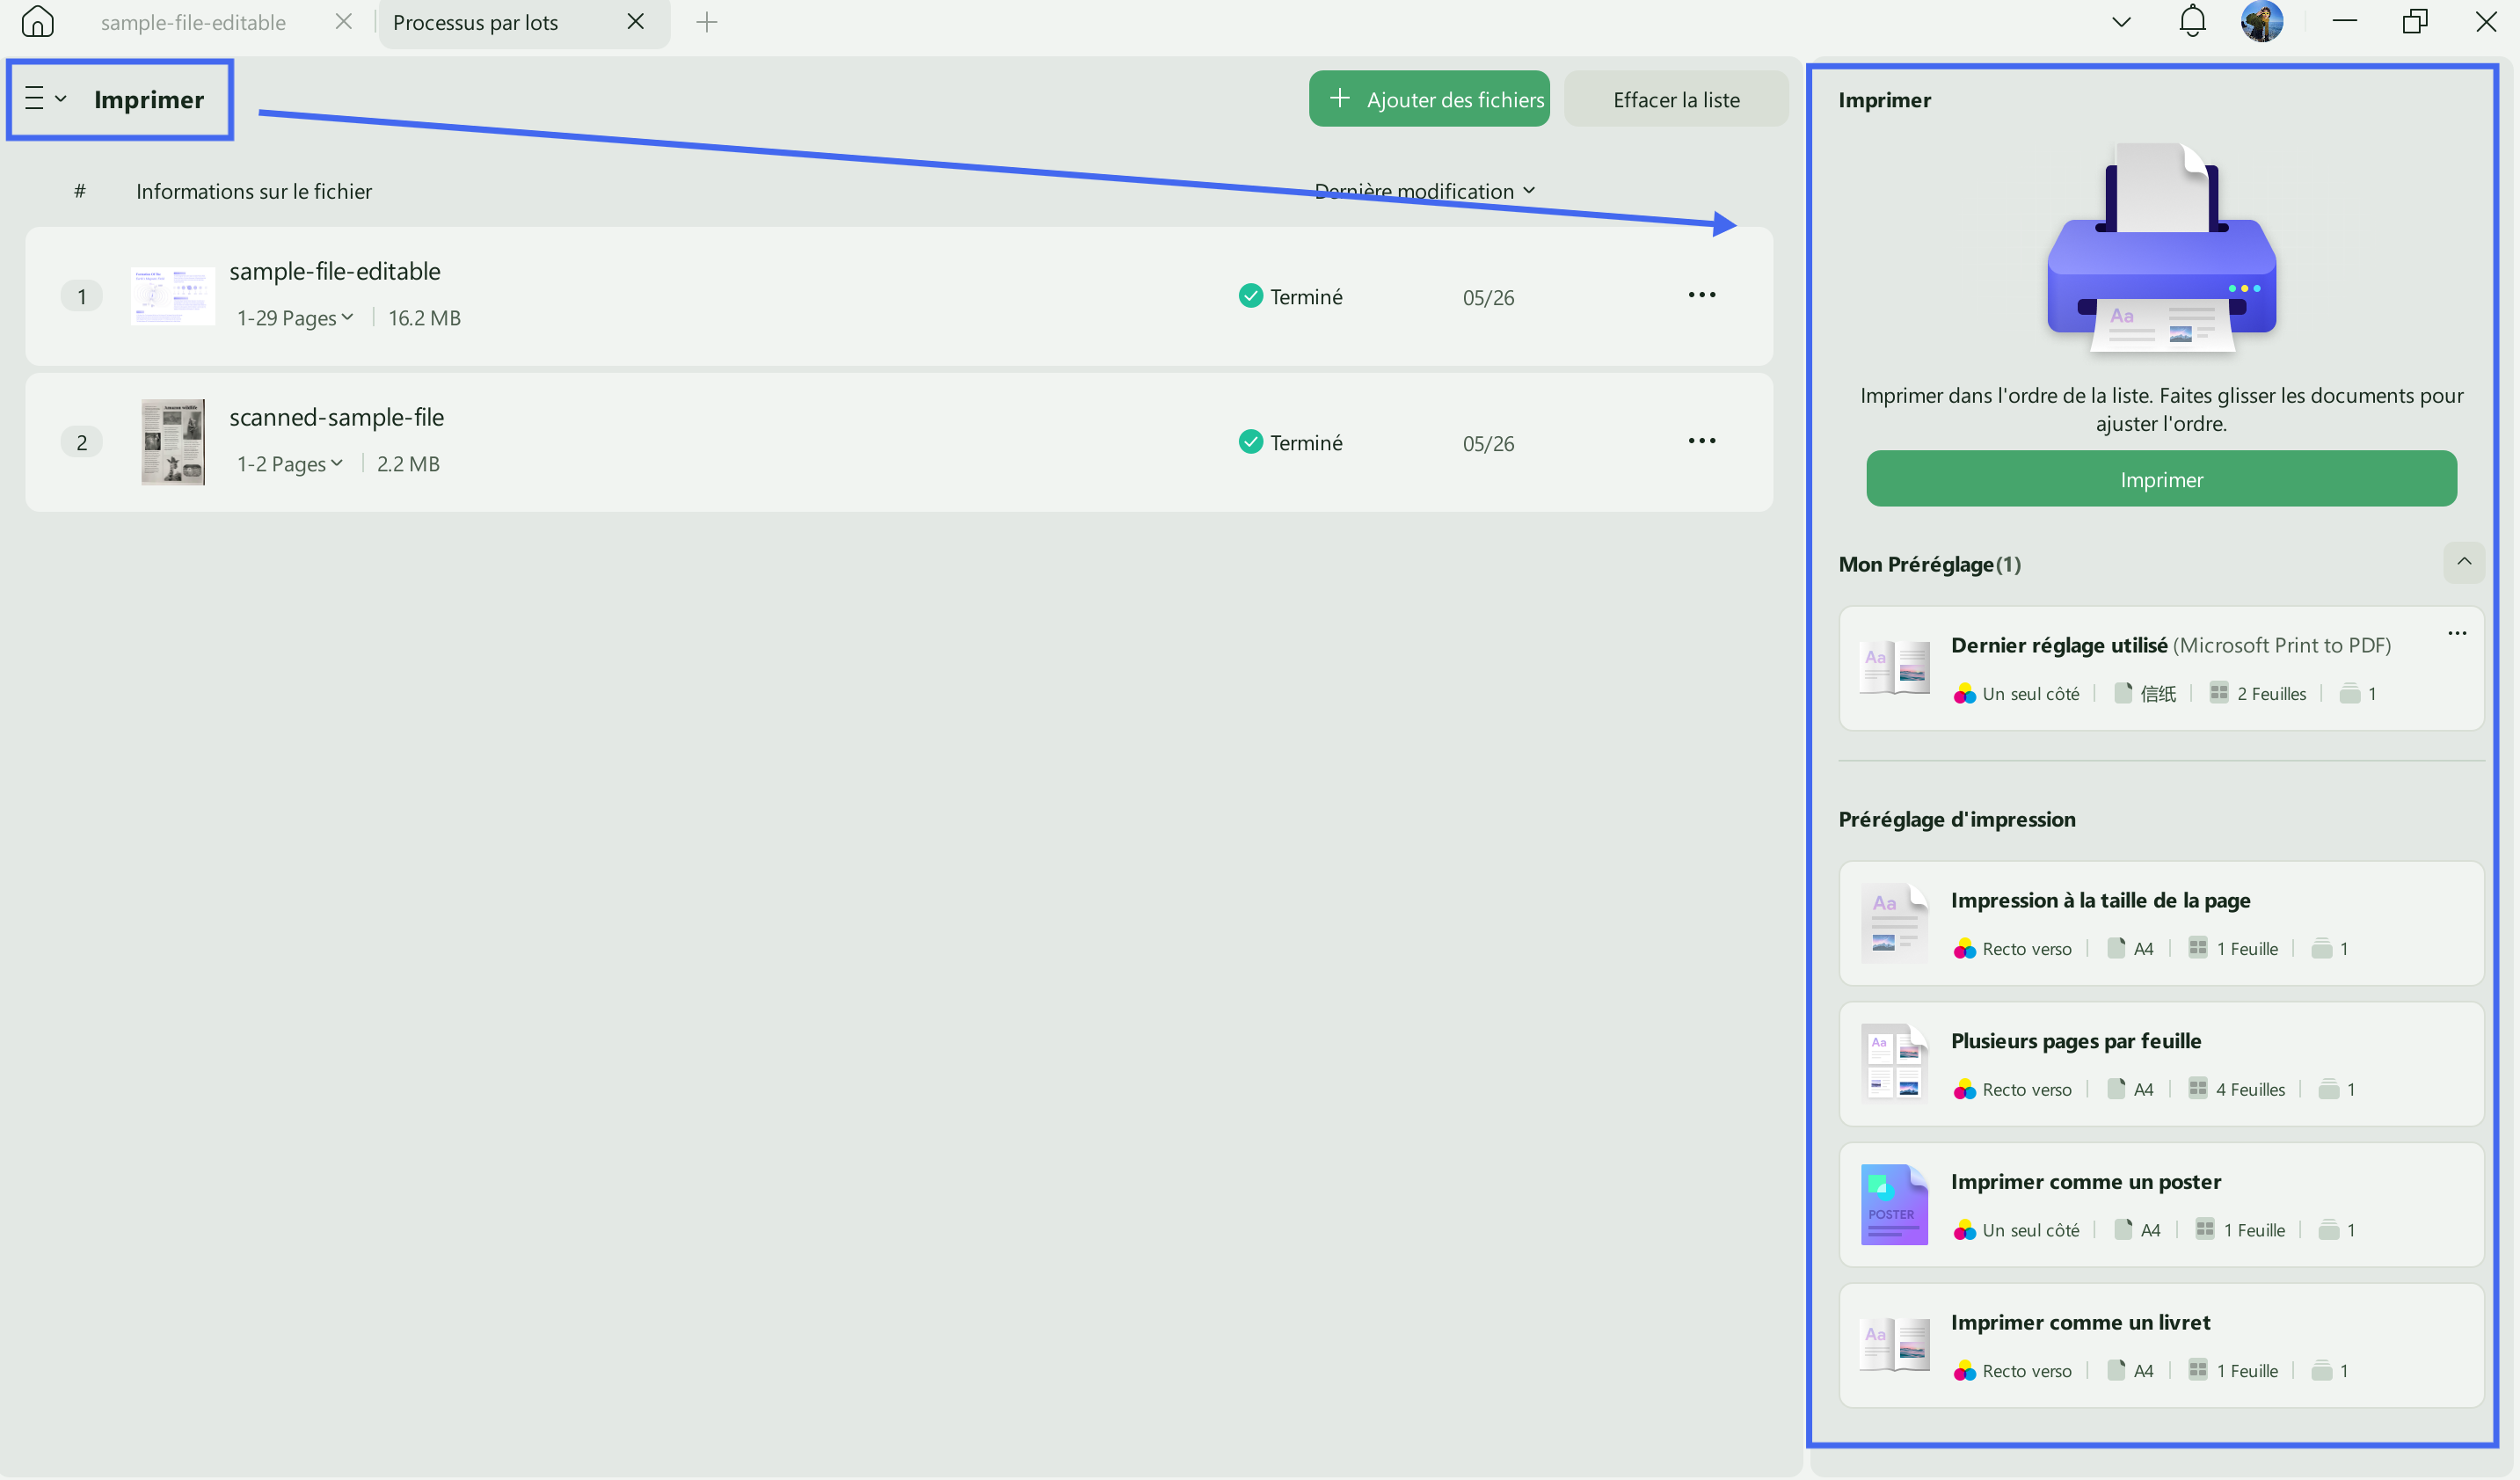Click Terminé status icon for sample-file-editable
Viewport: 2520px width, 1480px height.
pos(1250,296)
